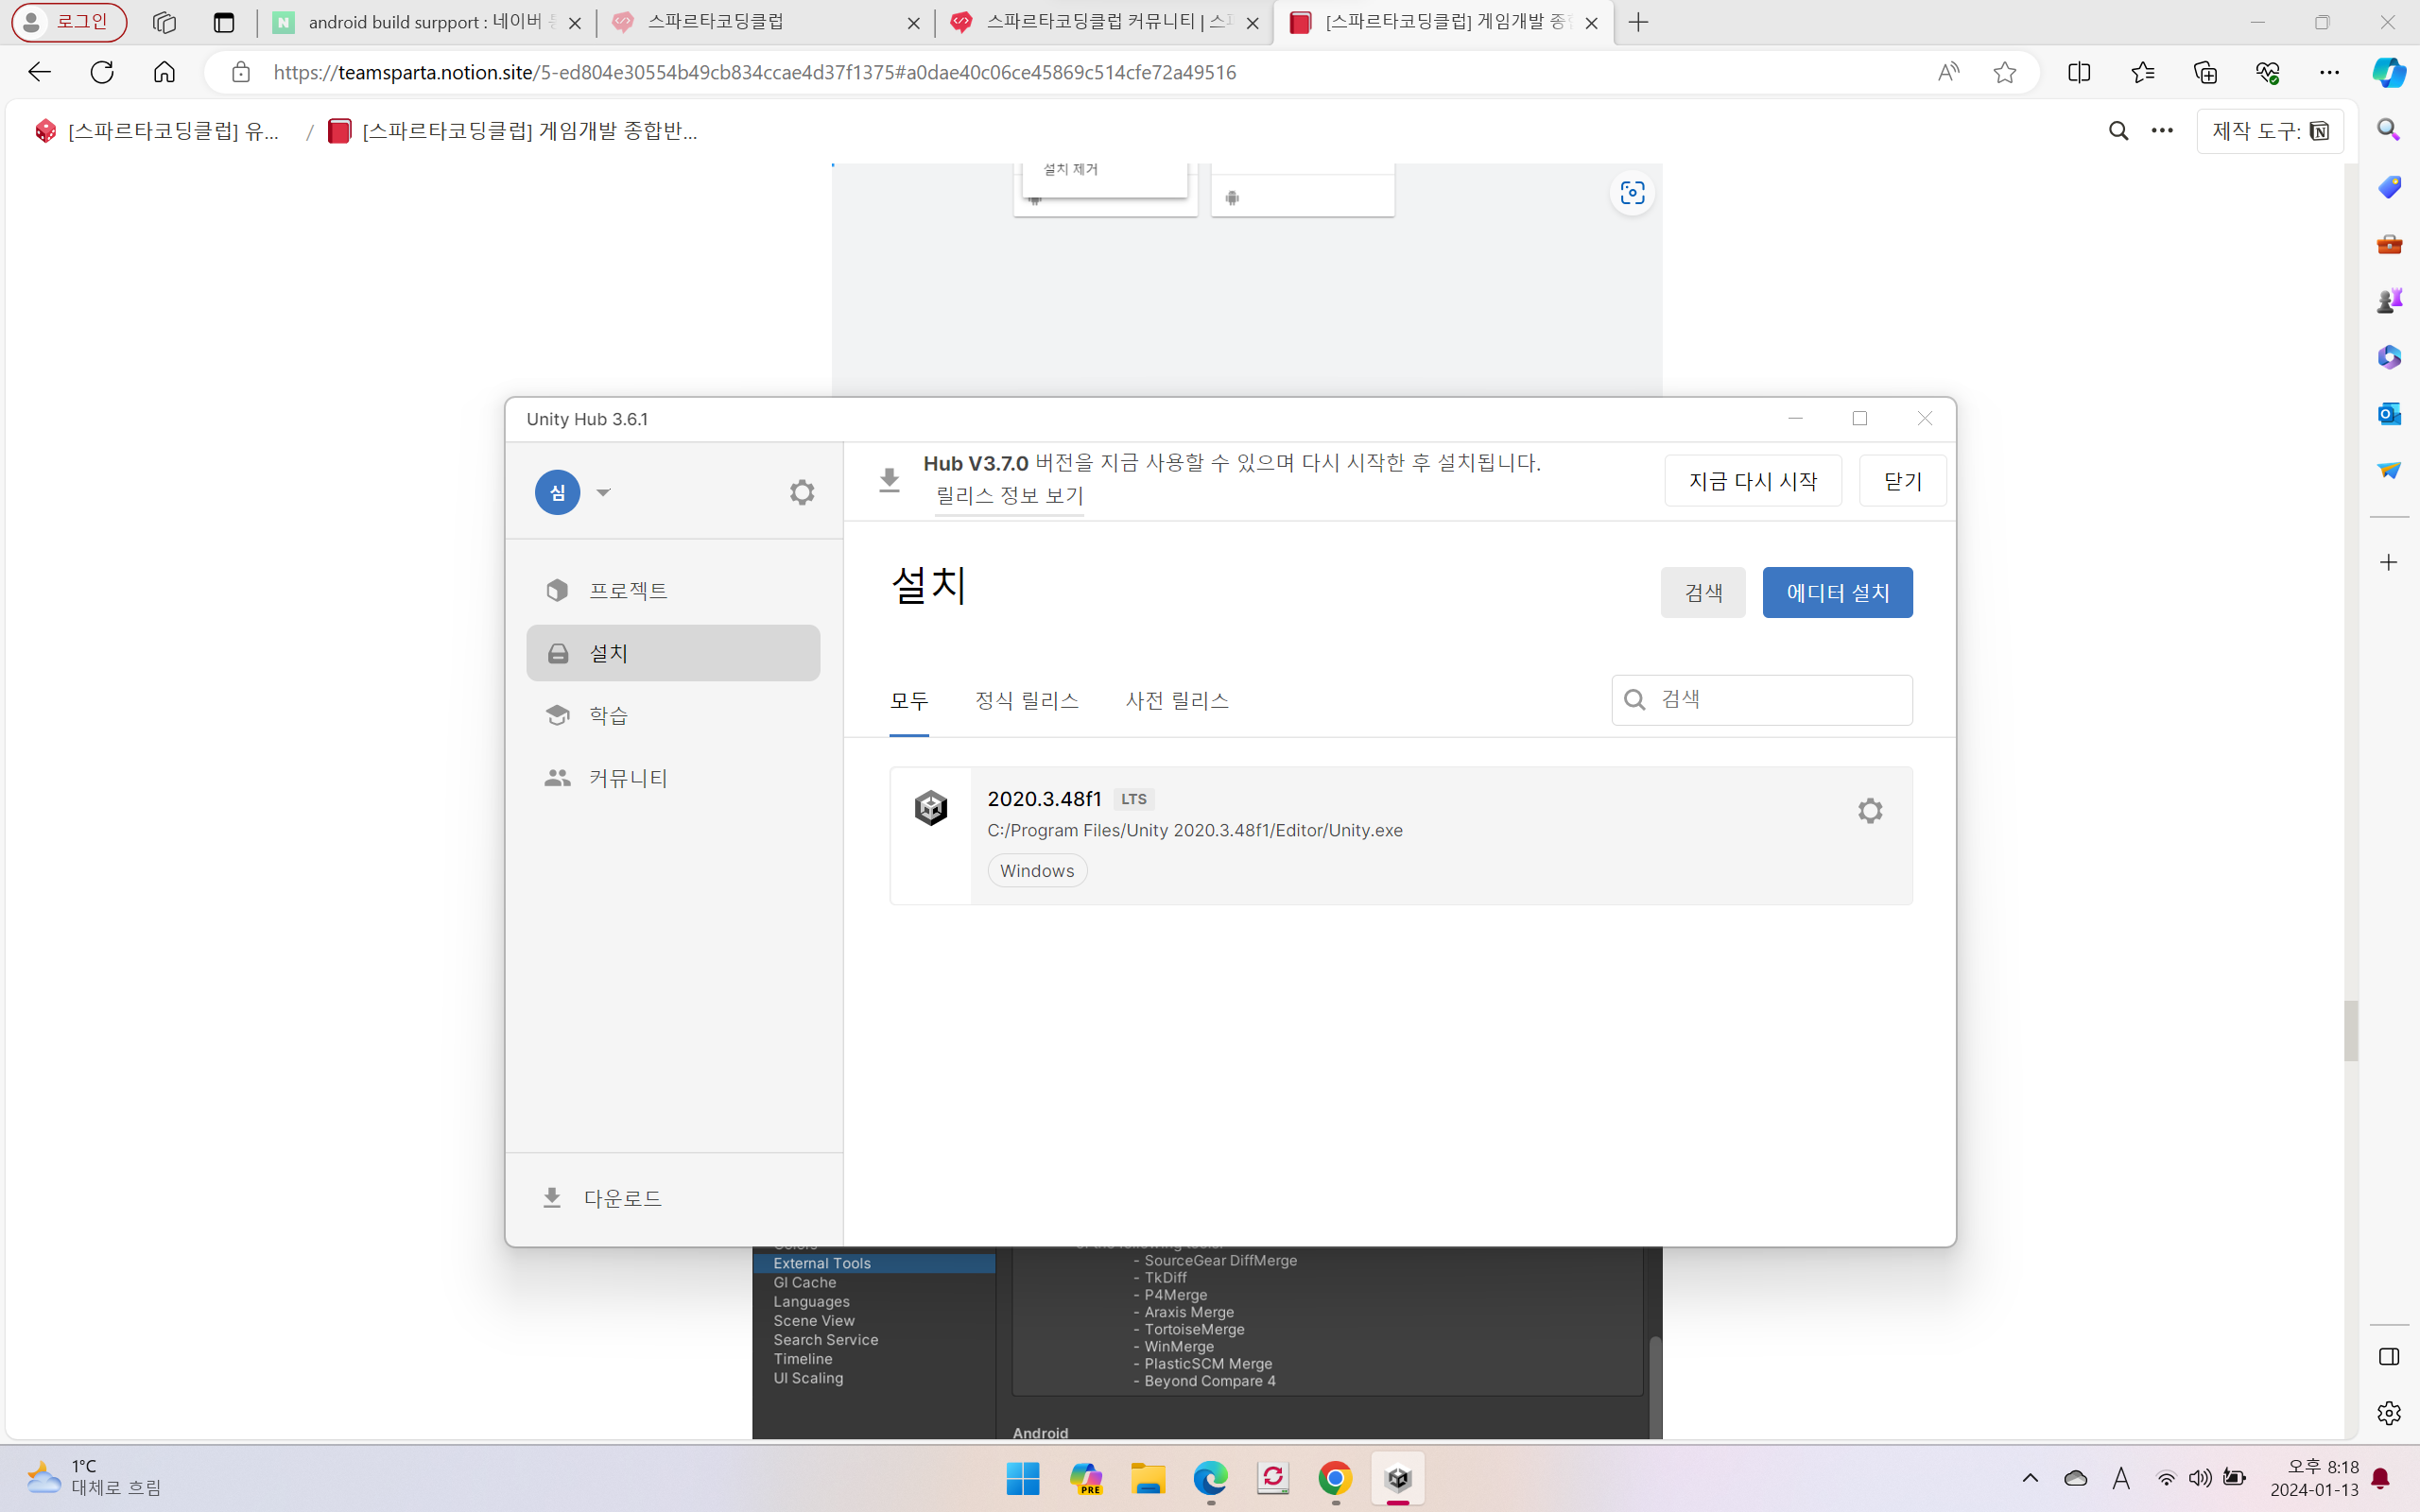Expand the account dropdown arrow
Image resolution: width=2420 pixels, height=1512 pixels.
[x=603, y=492]
